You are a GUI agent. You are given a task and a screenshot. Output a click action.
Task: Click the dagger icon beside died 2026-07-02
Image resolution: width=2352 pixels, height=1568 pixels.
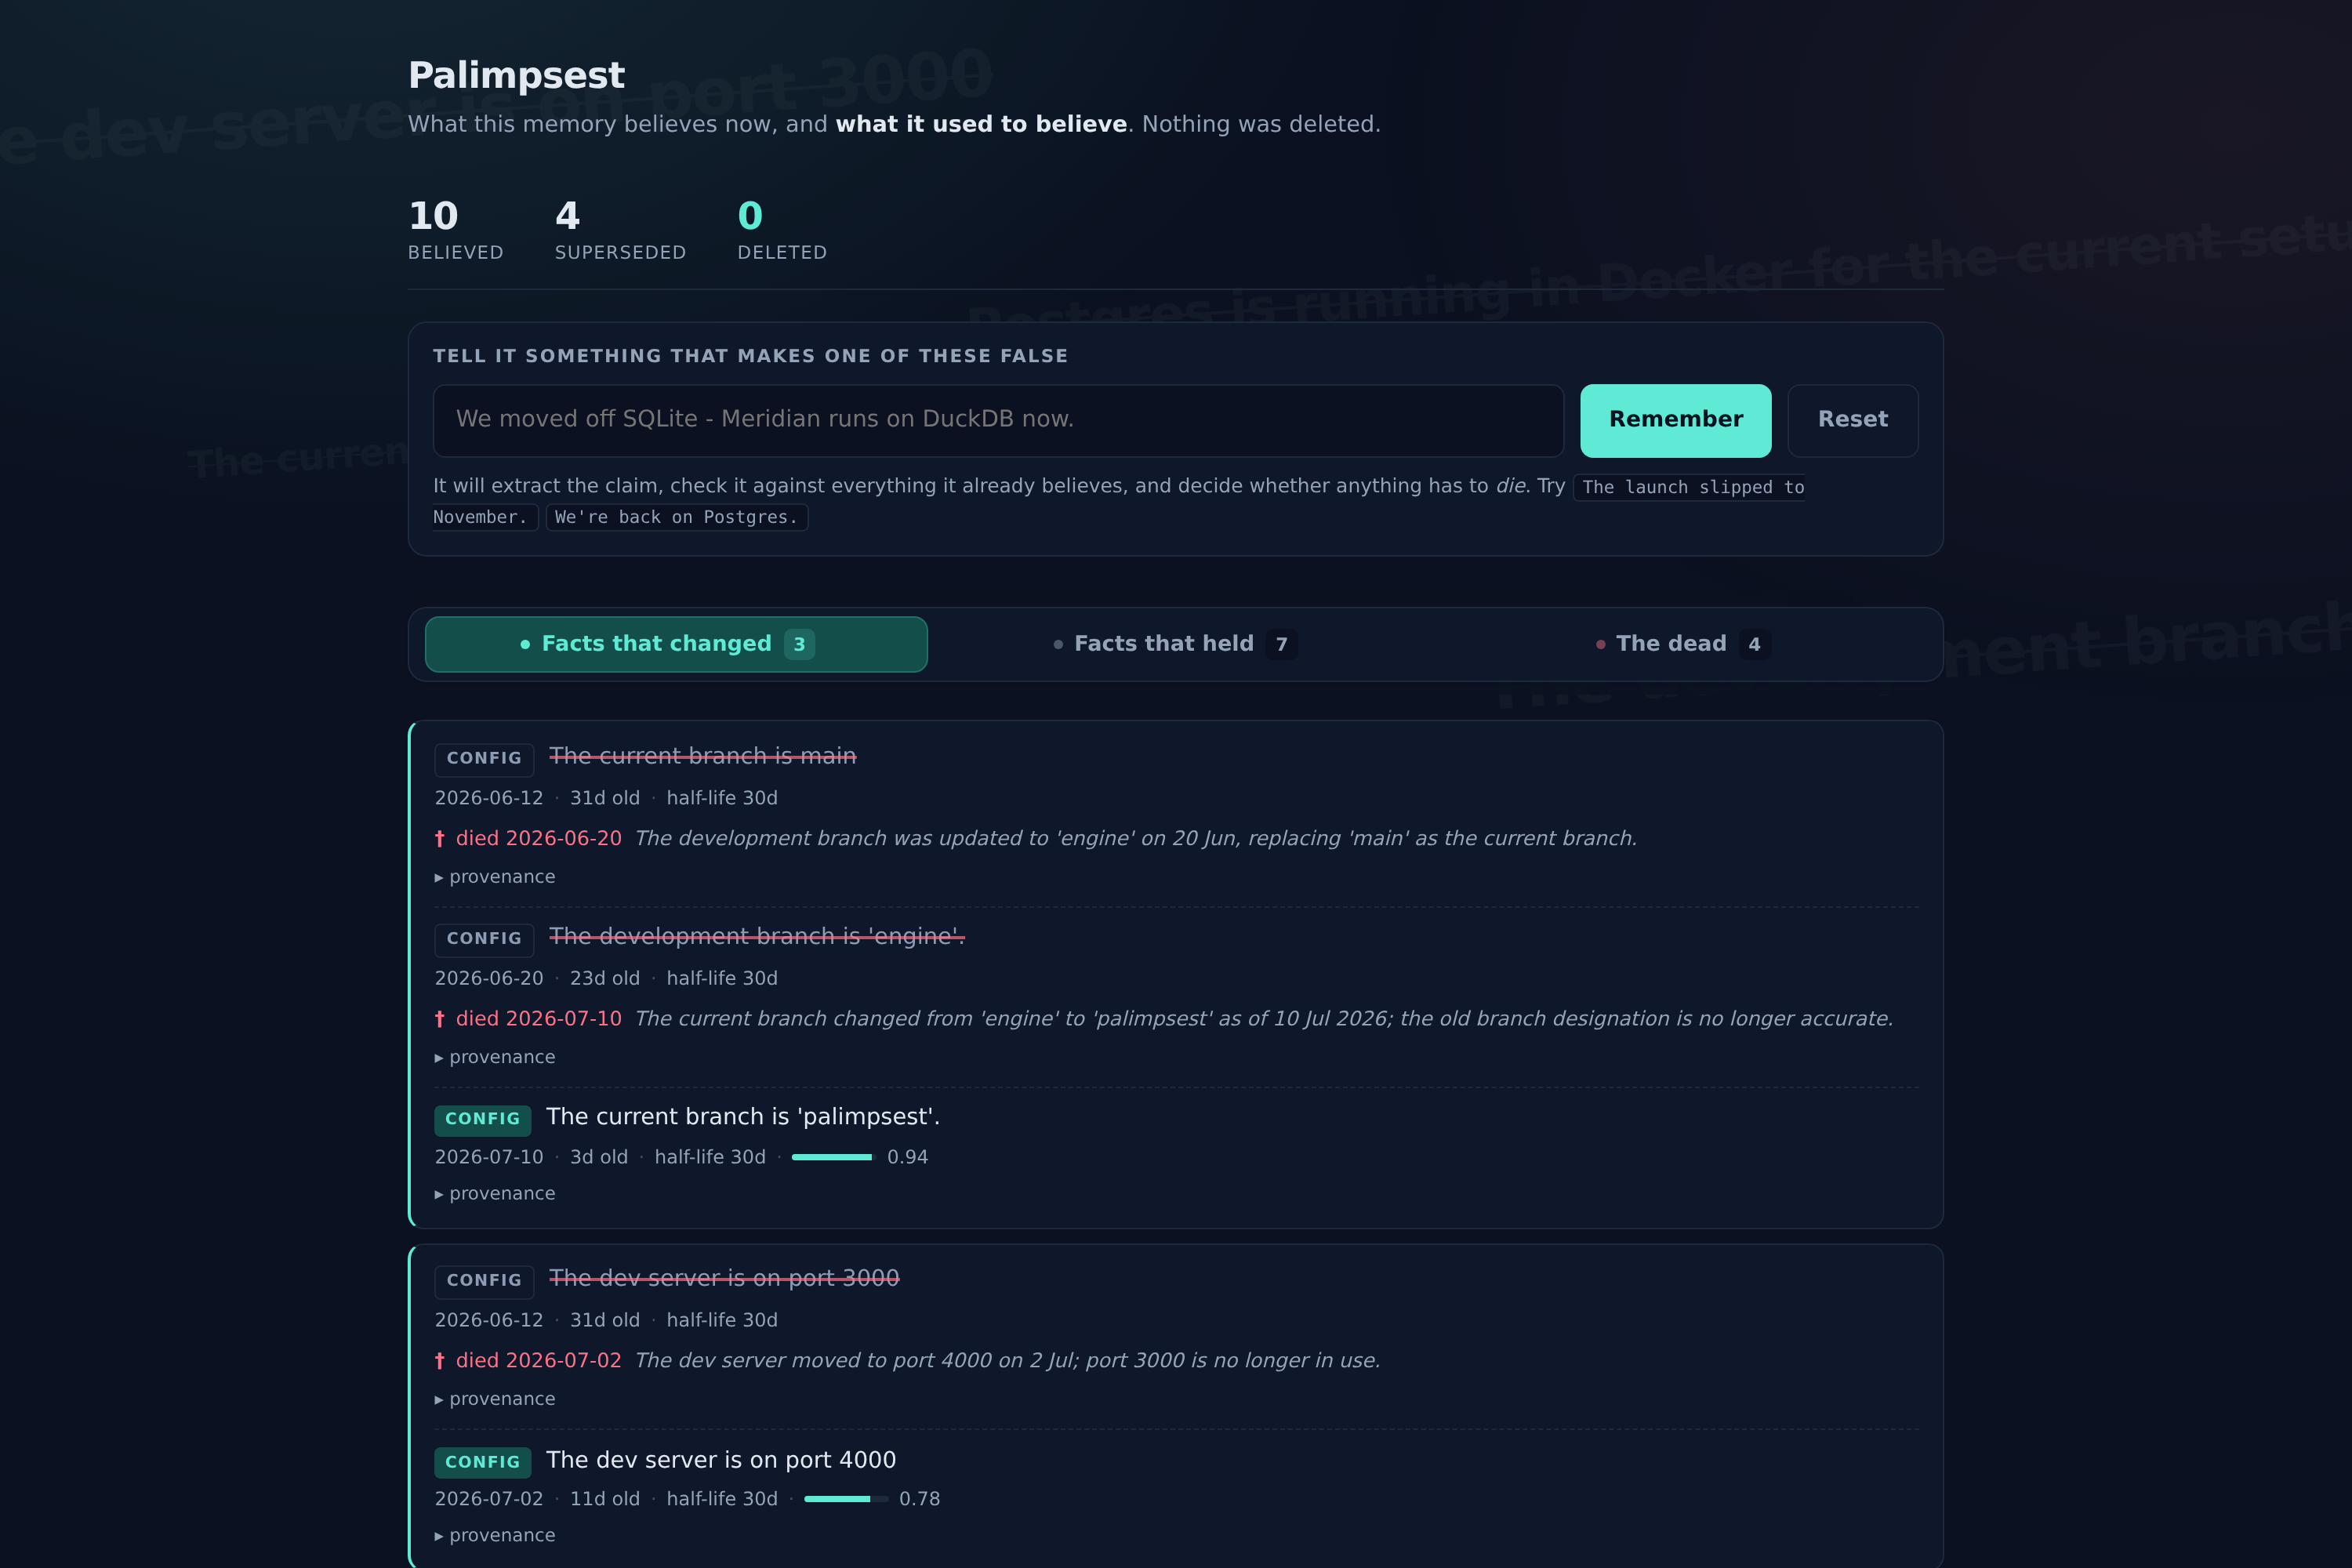[x=440, y=1360]
